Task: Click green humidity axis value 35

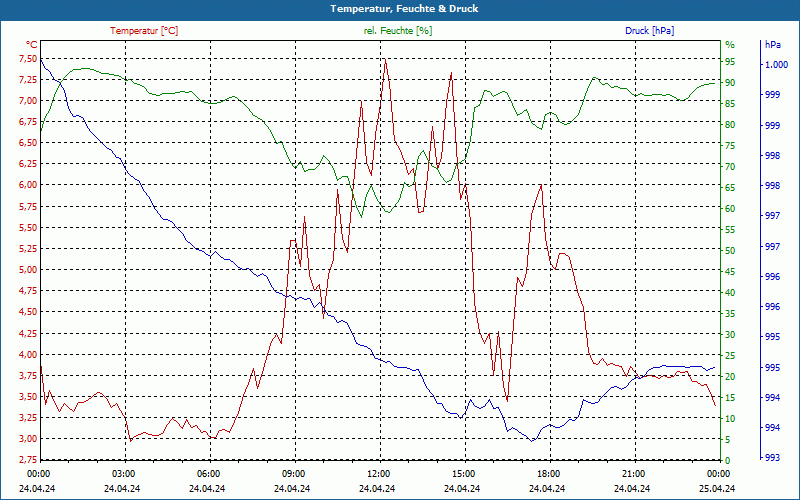Action: pyautogui.click(x=730, y=314)
